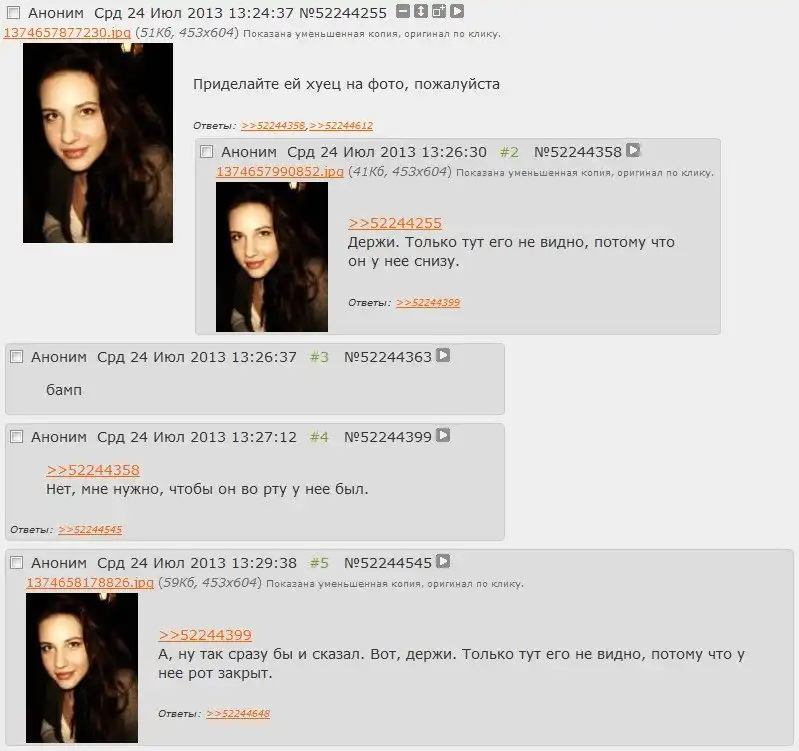This screenshot has height=751, width=799.
Task: Expand the image thumbnail in reply #5
Action: pyautogui.click(x=82, y=667)
